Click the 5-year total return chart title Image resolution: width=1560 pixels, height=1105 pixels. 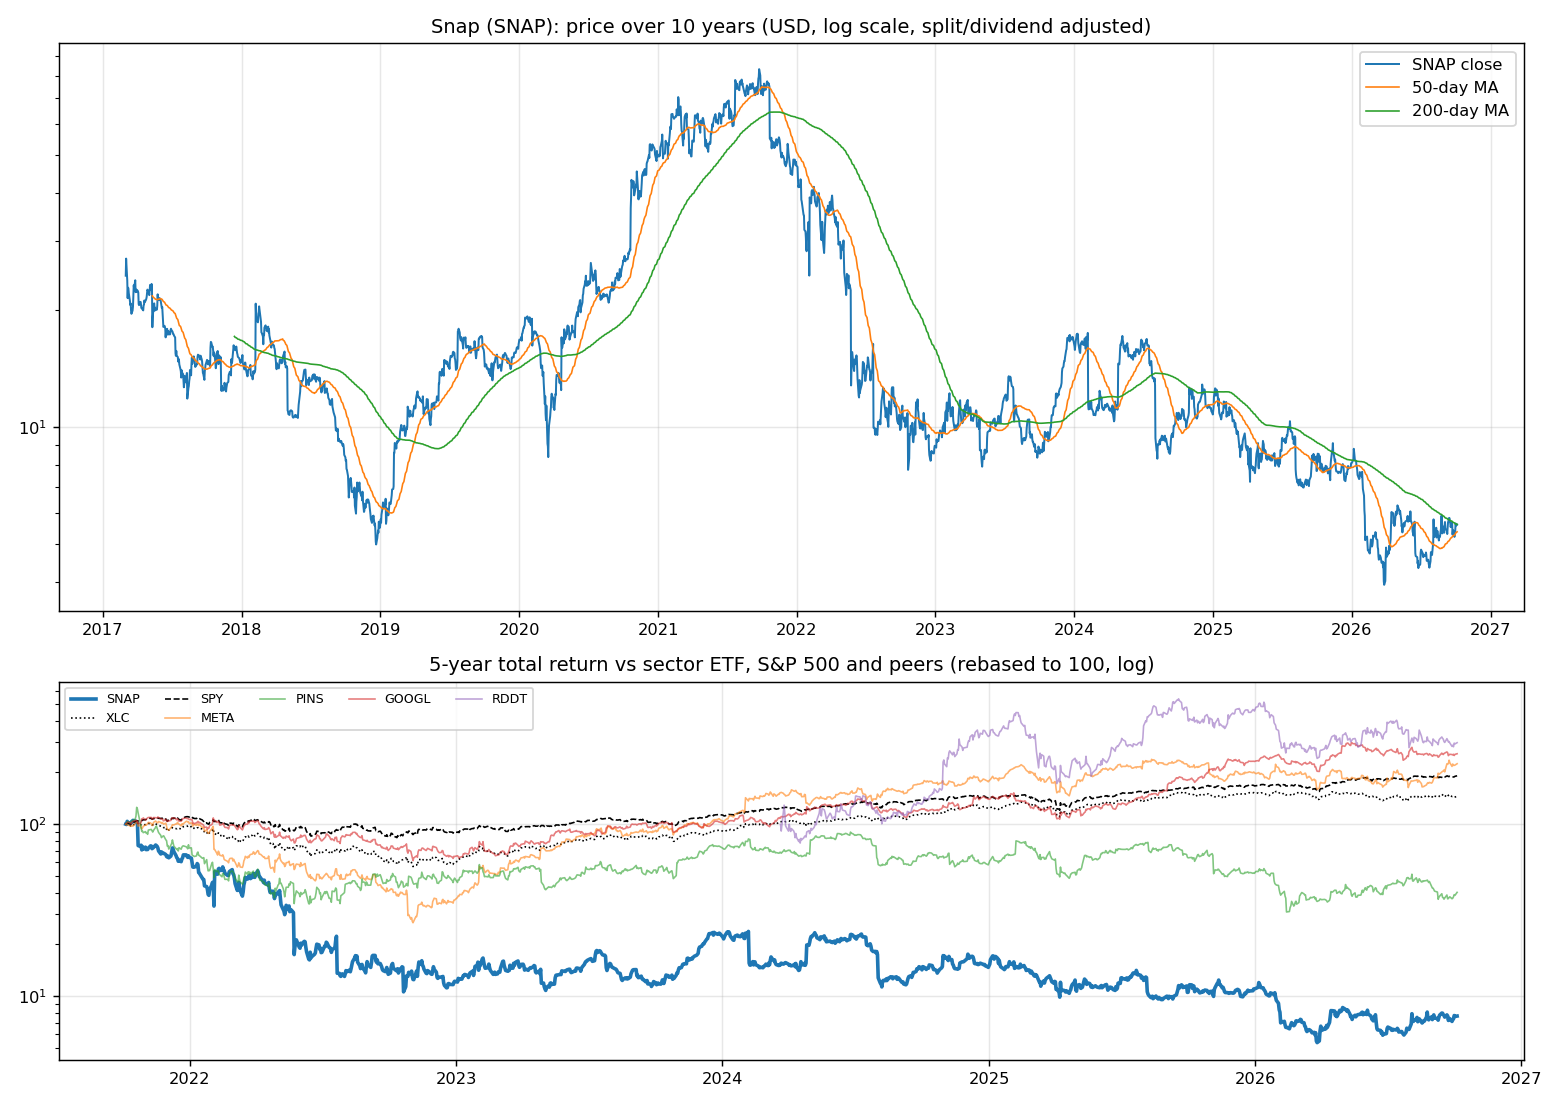791,665
